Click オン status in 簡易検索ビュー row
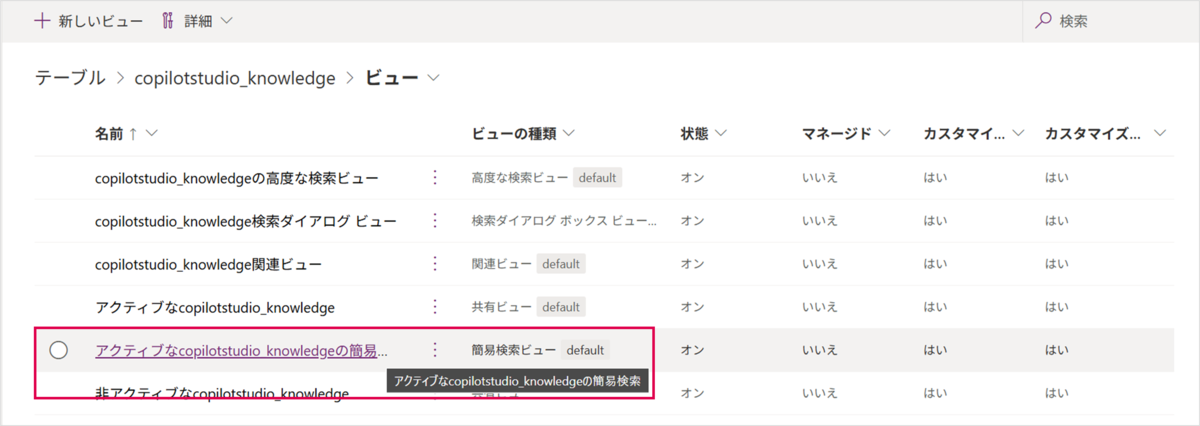Viewport: 1200px width, 426px height. [x=692, y=350]
